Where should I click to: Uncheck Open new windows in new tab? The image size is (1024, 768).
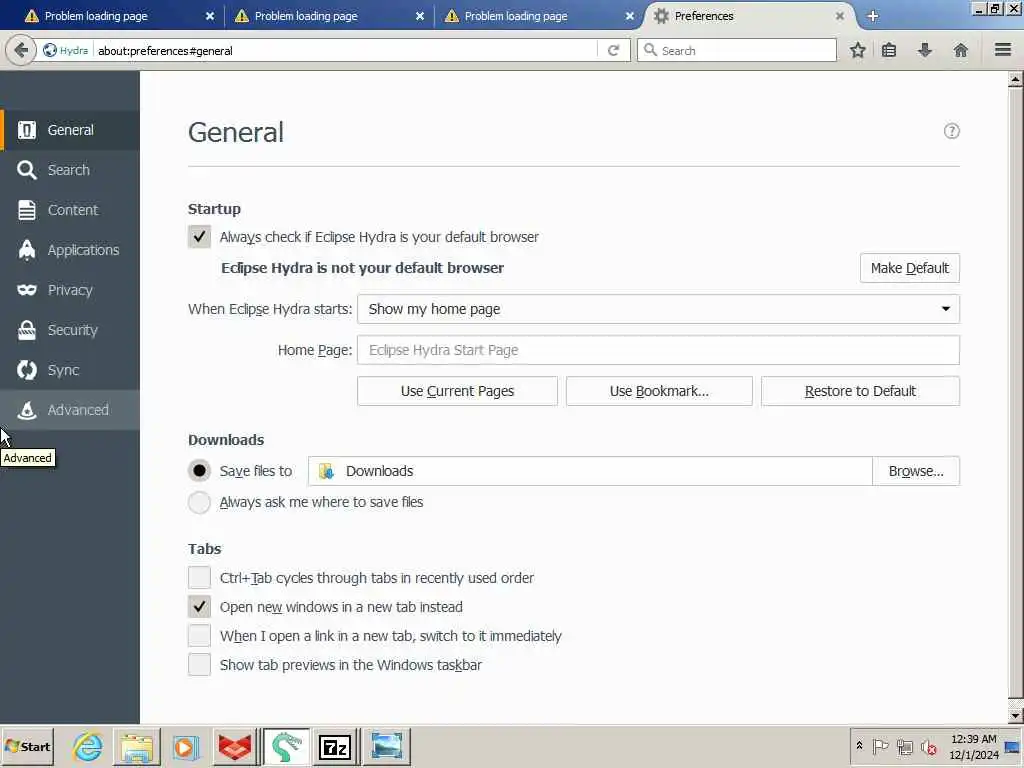(x=199, y=607)
